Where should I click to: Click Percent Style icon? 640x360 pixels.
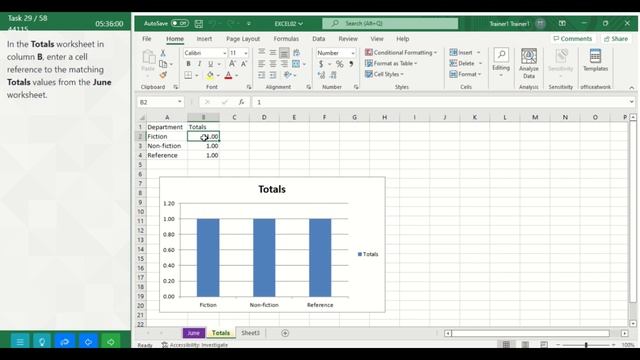(x=339, y=64)
